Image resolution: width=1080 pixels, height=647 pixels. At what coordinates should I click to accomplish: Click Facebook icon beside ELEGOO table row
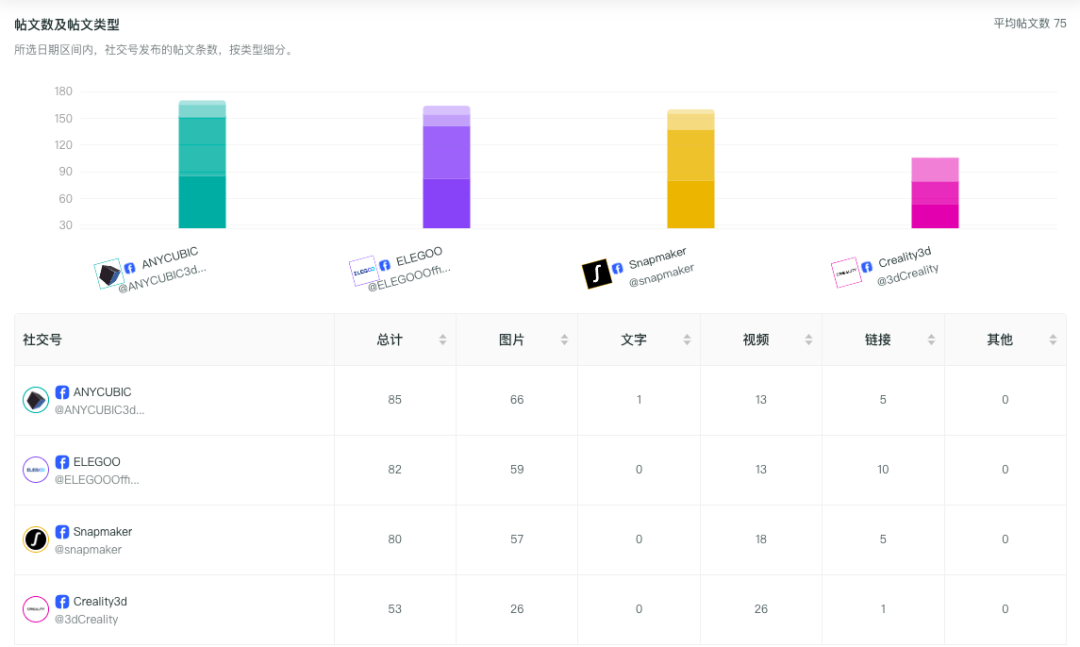(x=62, y=462)
